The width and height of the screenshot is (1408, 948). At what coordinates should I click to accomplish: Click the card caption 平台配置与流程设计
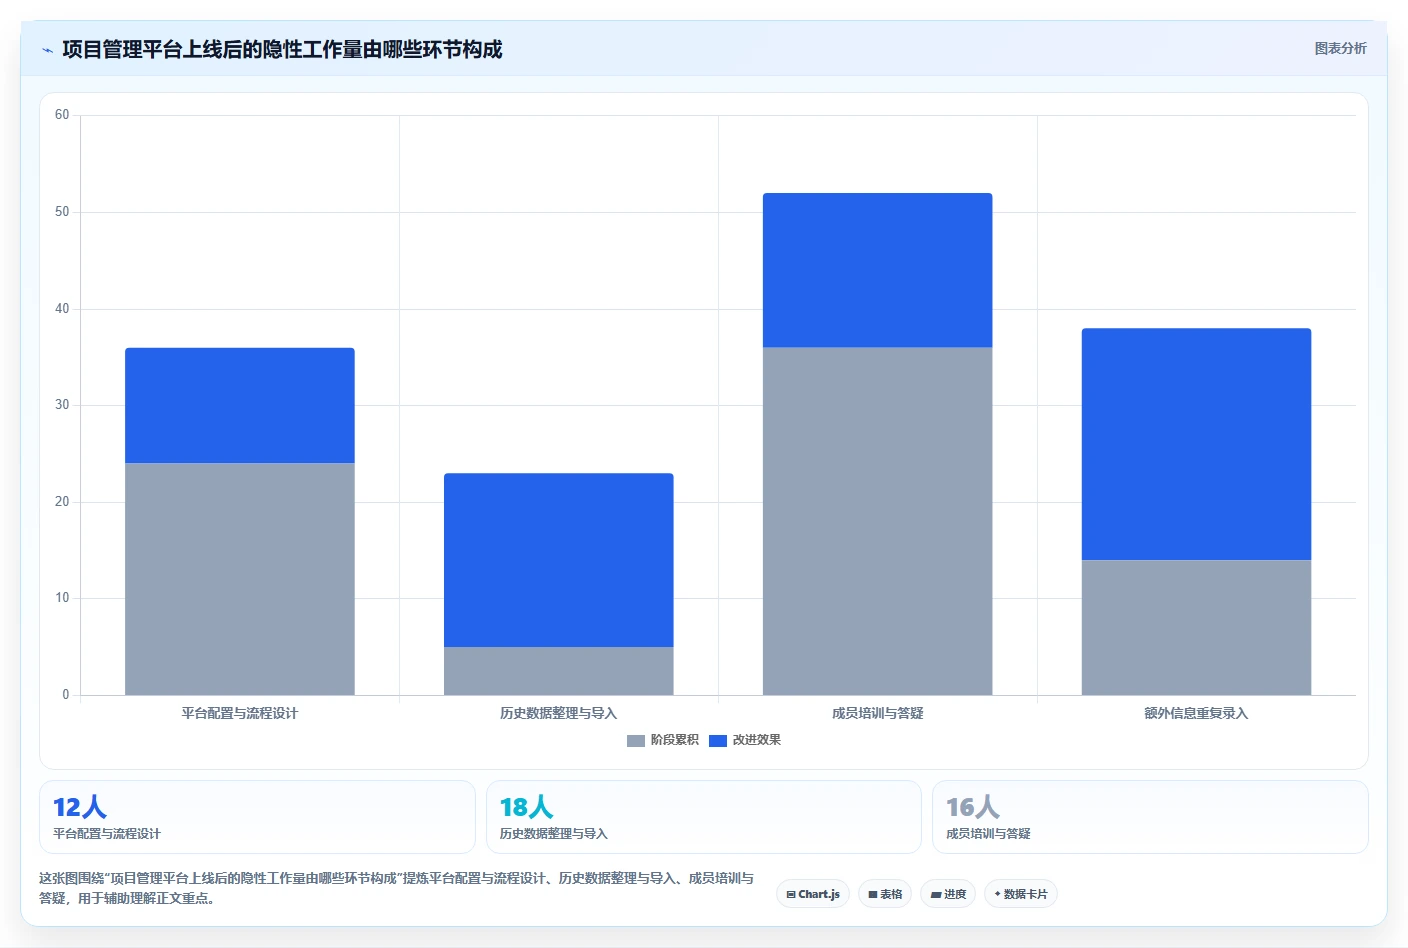[x=107, y=833]
